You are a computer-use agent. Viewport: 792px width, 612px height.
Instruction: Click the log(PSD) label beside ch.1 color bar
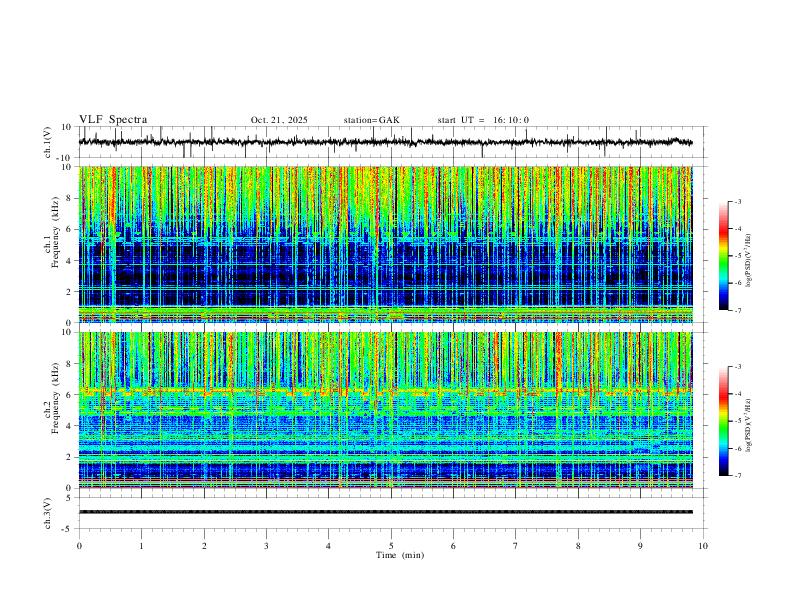(x=749, y=261)
